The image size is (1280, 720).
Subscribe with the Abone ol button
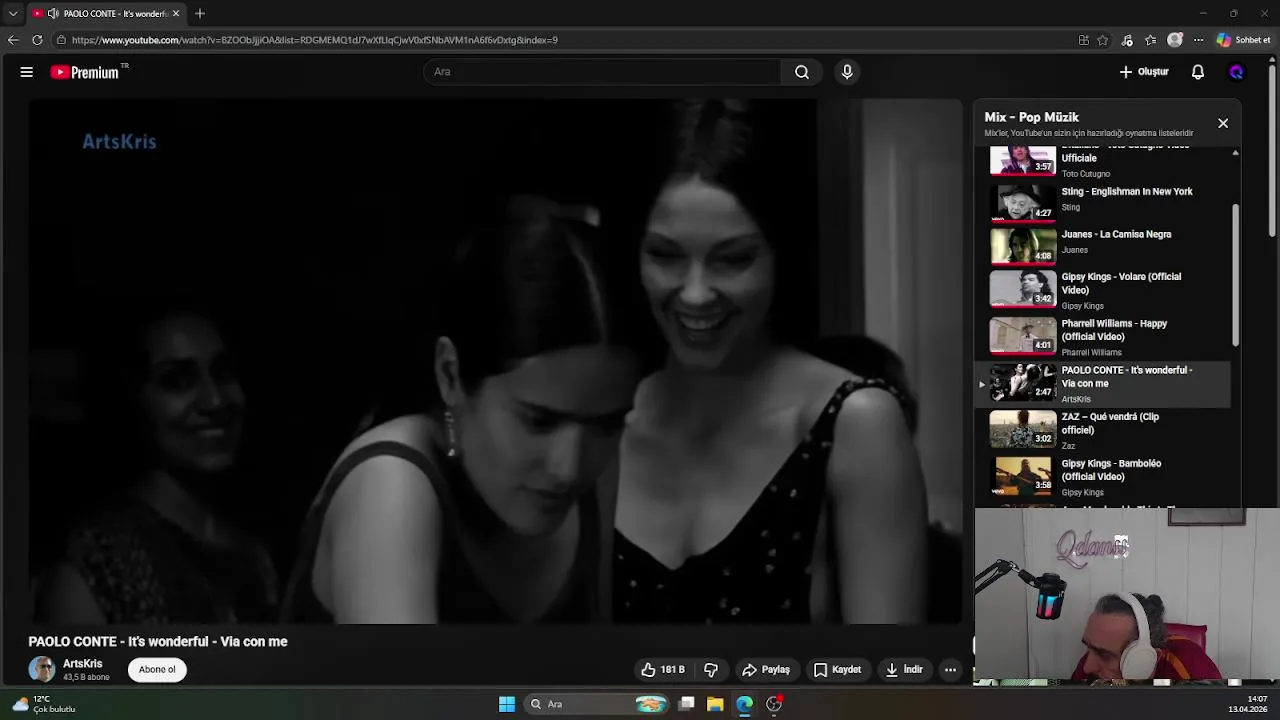point(157,670)
